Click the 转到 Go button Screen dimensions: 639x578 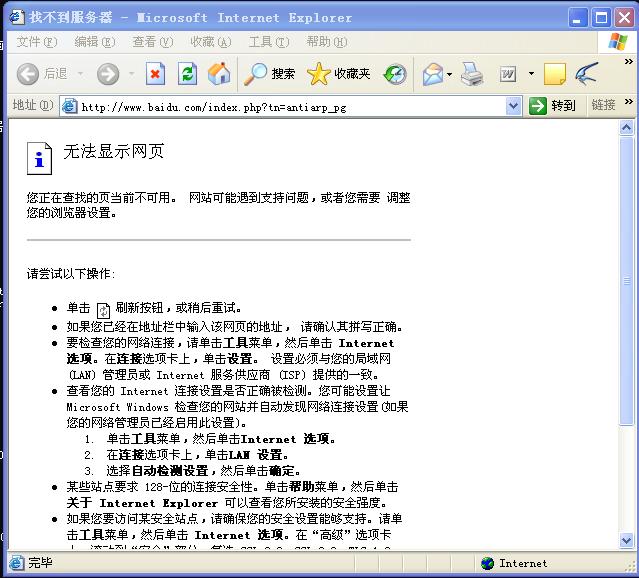tap(552, 106)
